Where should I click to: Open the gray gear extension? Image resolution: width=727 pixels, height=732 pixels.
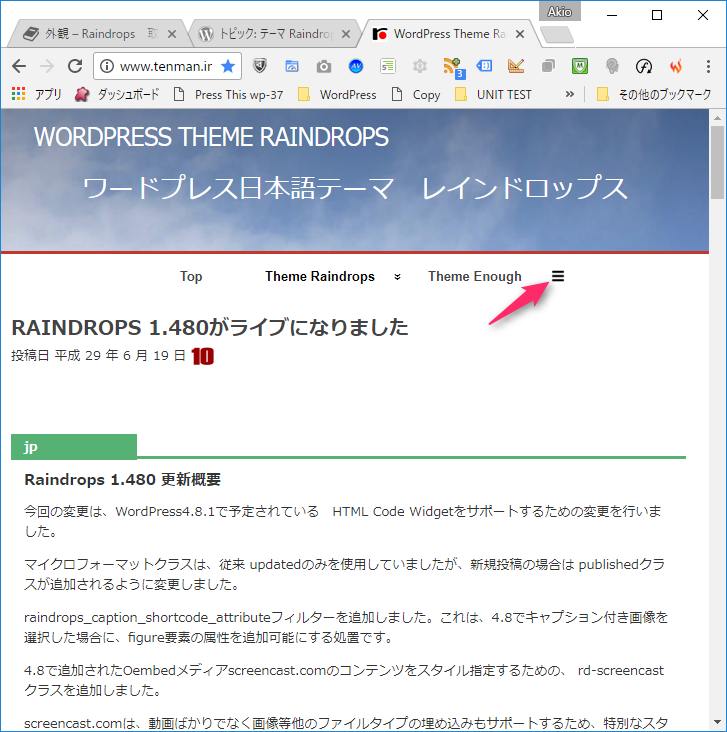click(x=420, y=66)
